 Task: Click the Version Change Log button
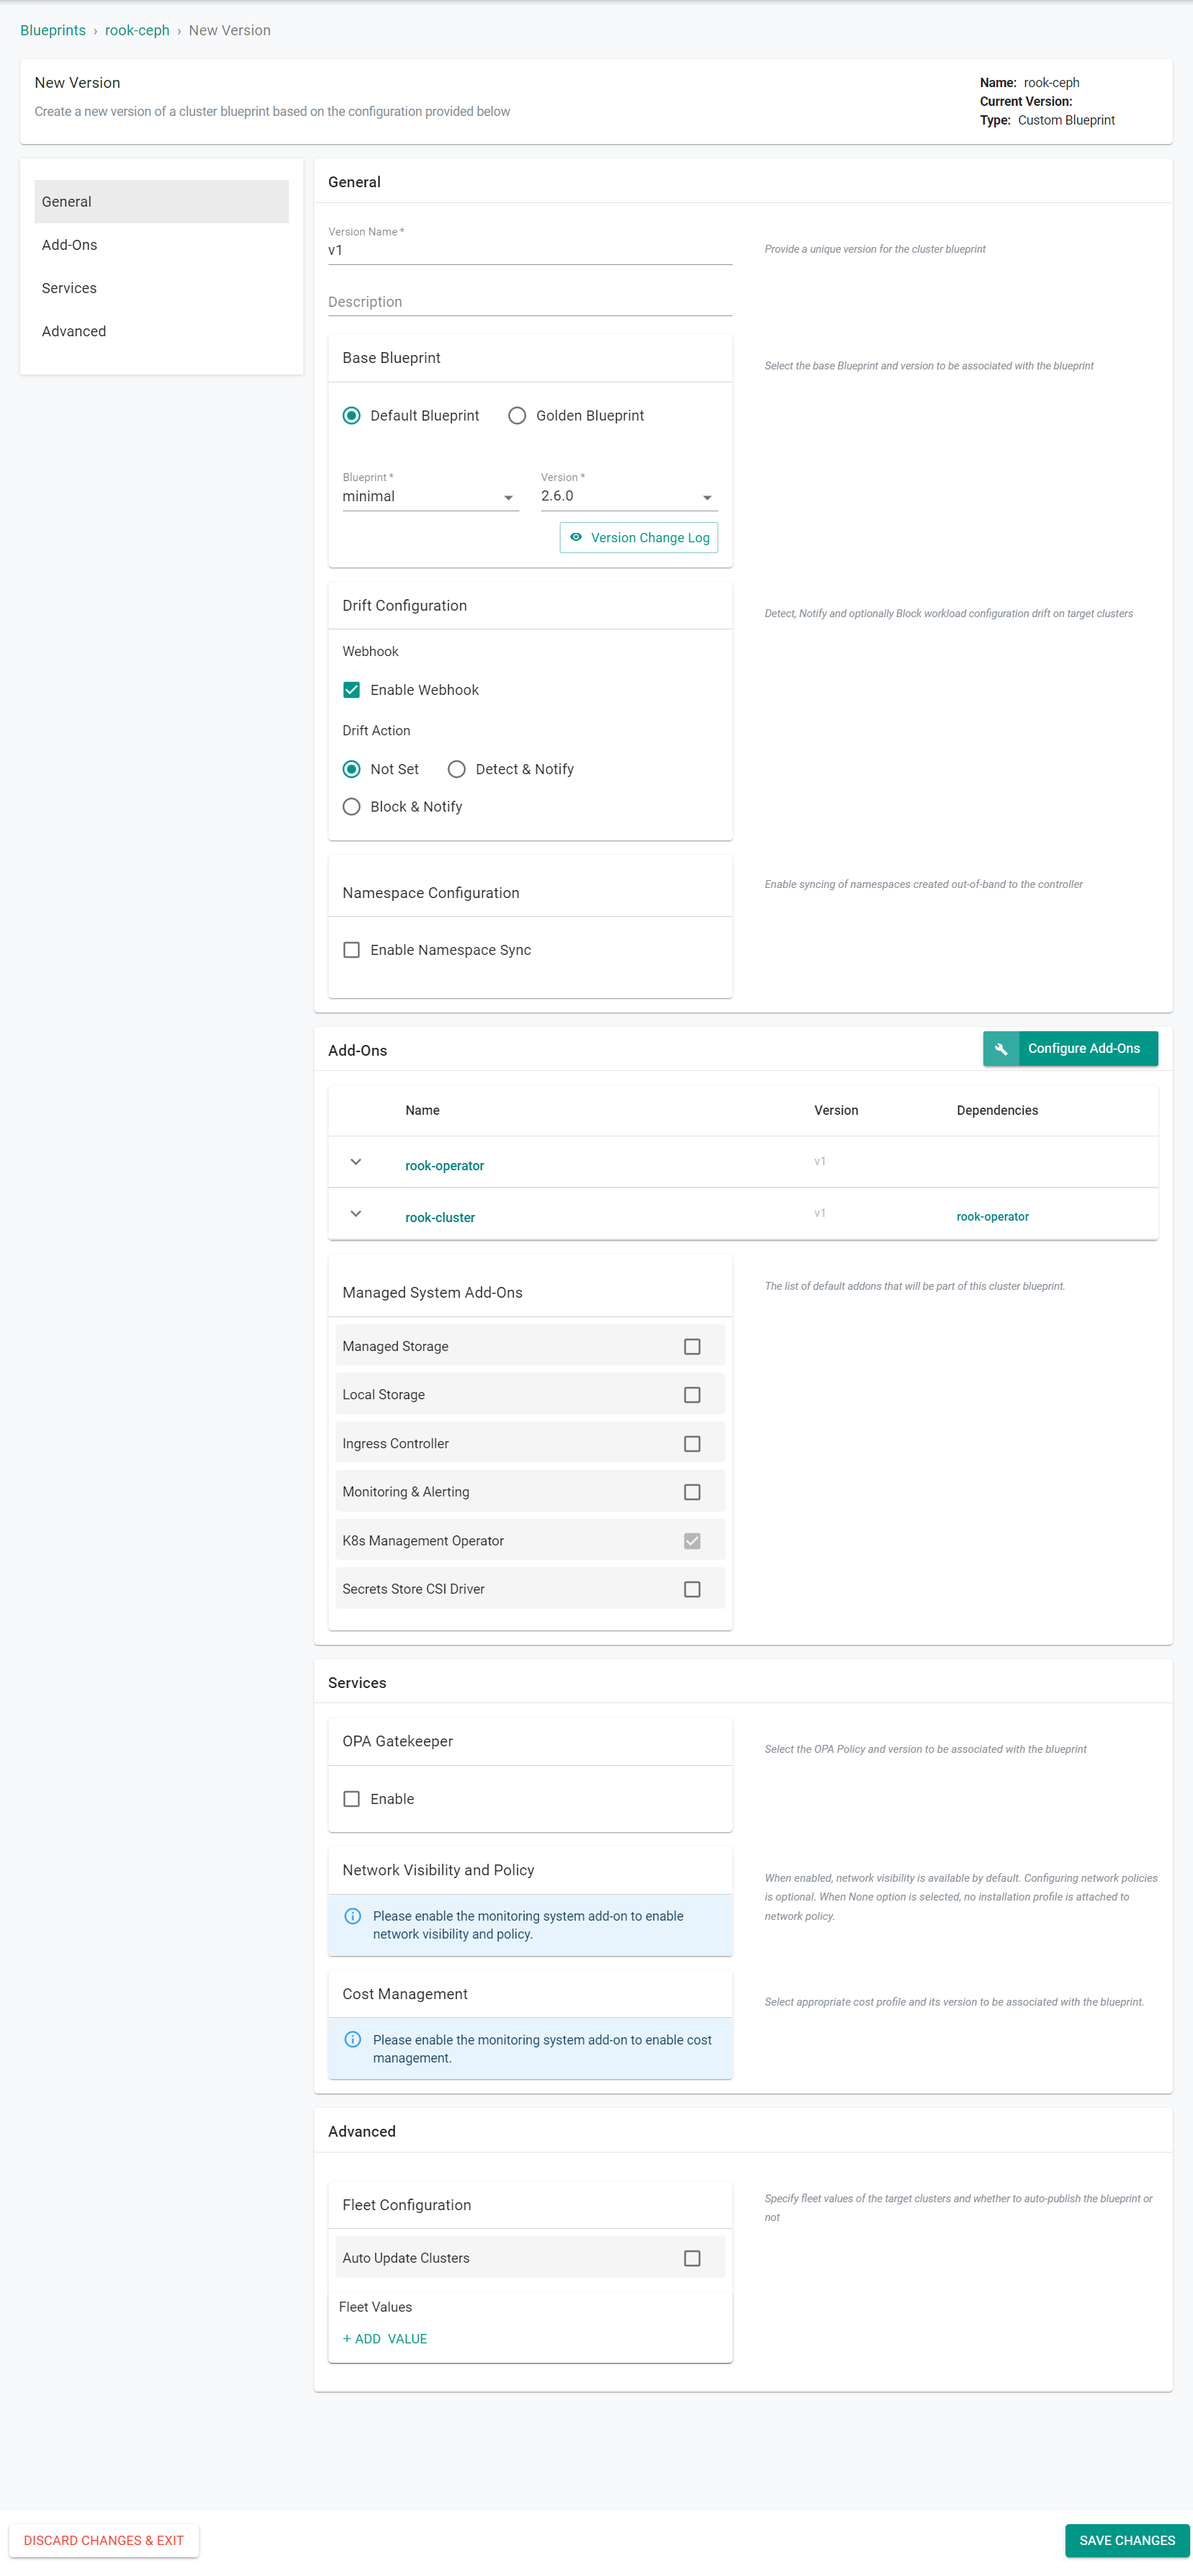click(x=639, y=537)
